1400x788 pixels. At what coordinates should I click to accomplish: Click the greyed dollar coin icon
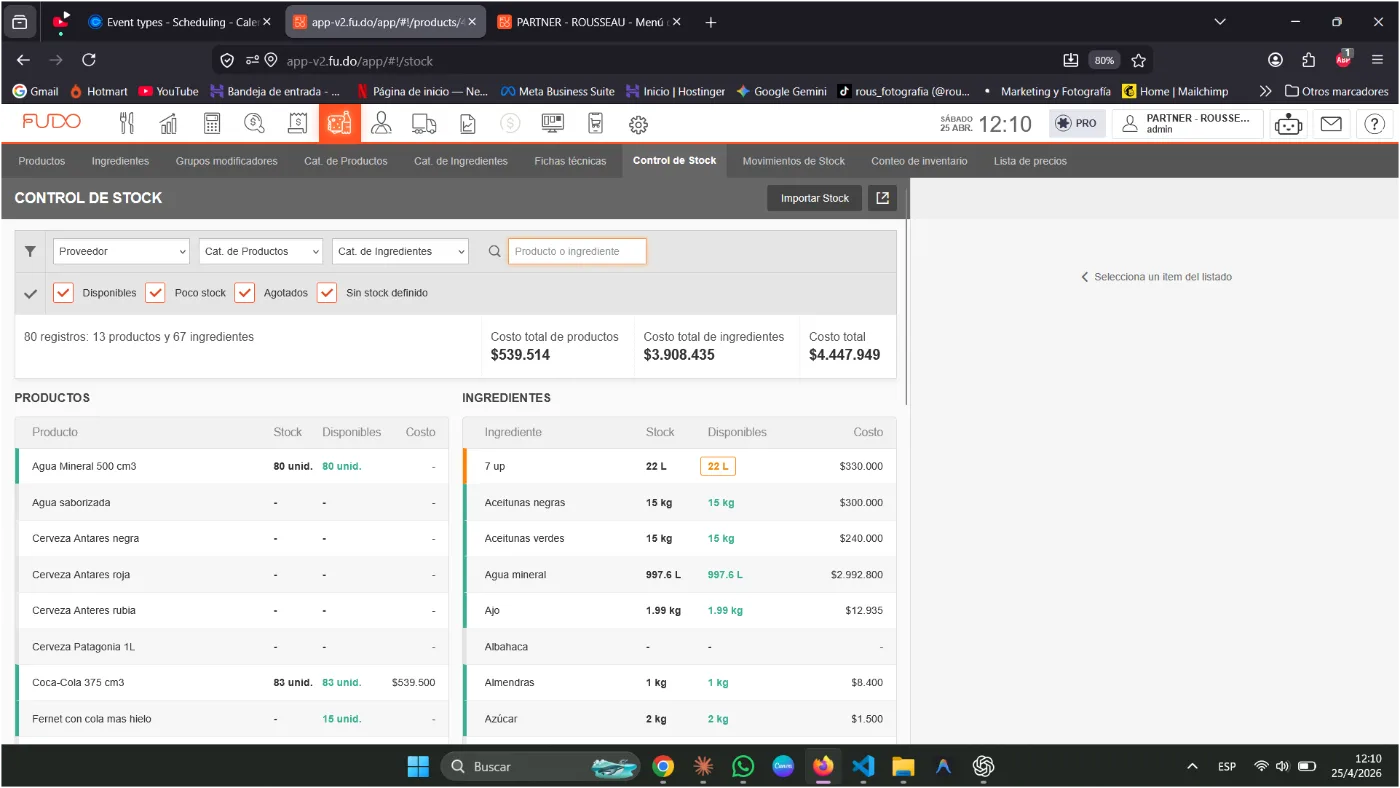[x=510, y=124]
